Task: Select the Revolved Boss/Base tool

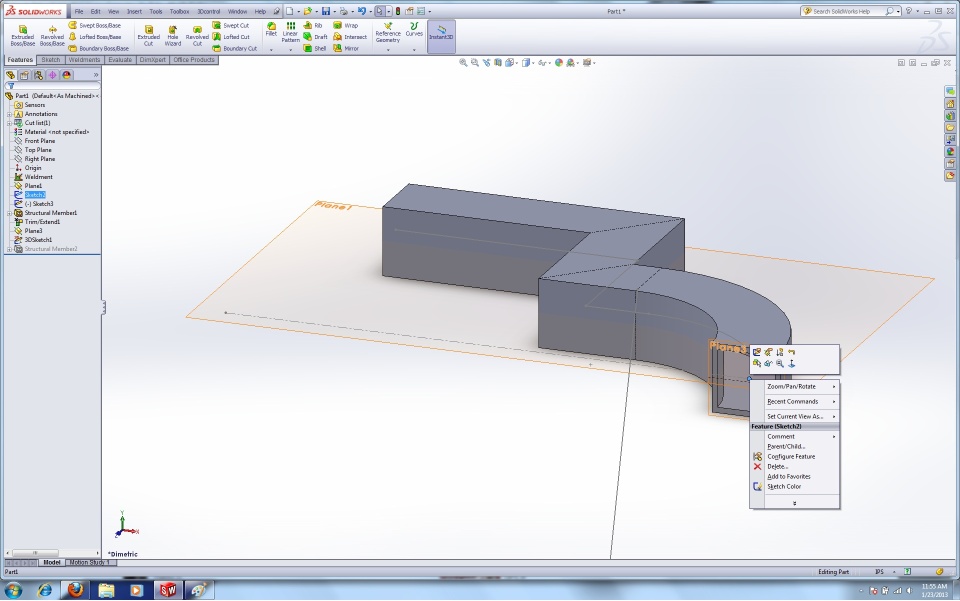Action: pyautogui.click(x=52, y=36)
